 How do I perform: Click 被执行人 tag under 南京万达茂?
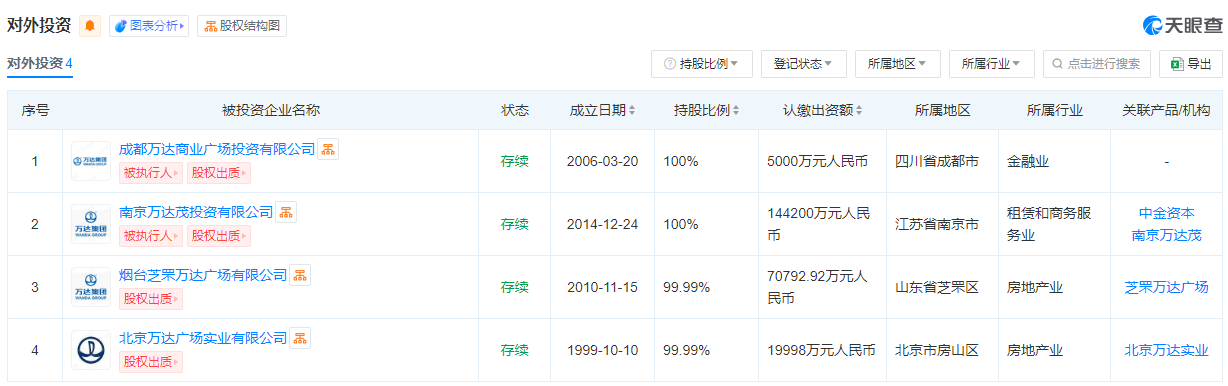tap(151, 236)
